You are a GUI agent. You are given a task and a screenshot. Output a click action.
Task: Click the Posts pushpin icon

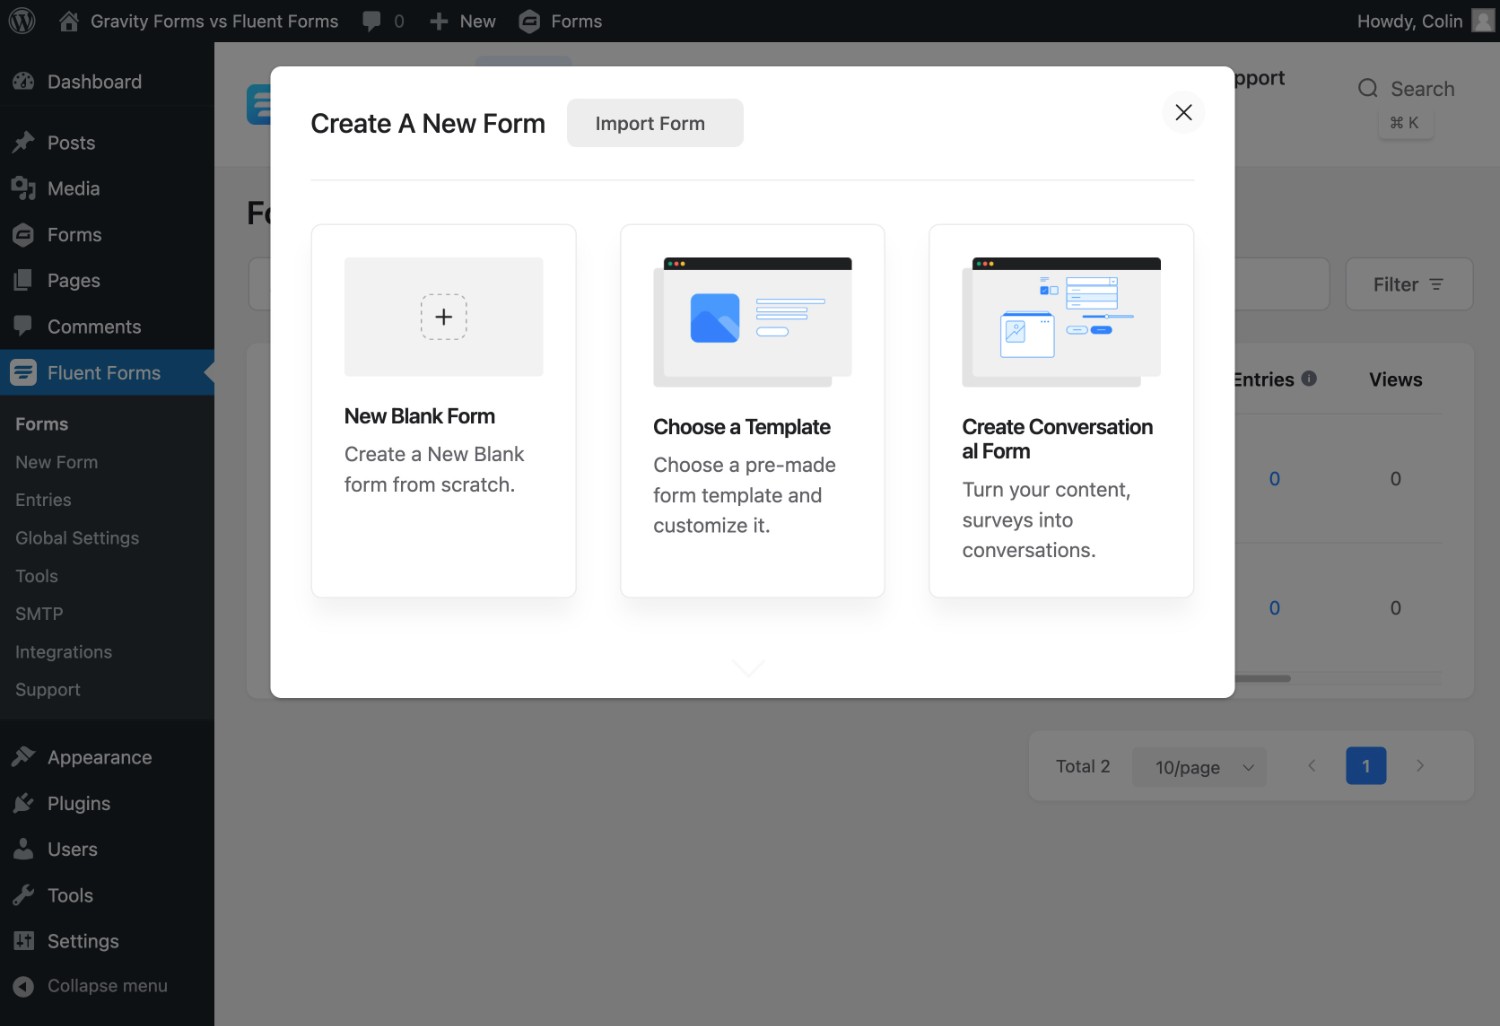(24, 143)
